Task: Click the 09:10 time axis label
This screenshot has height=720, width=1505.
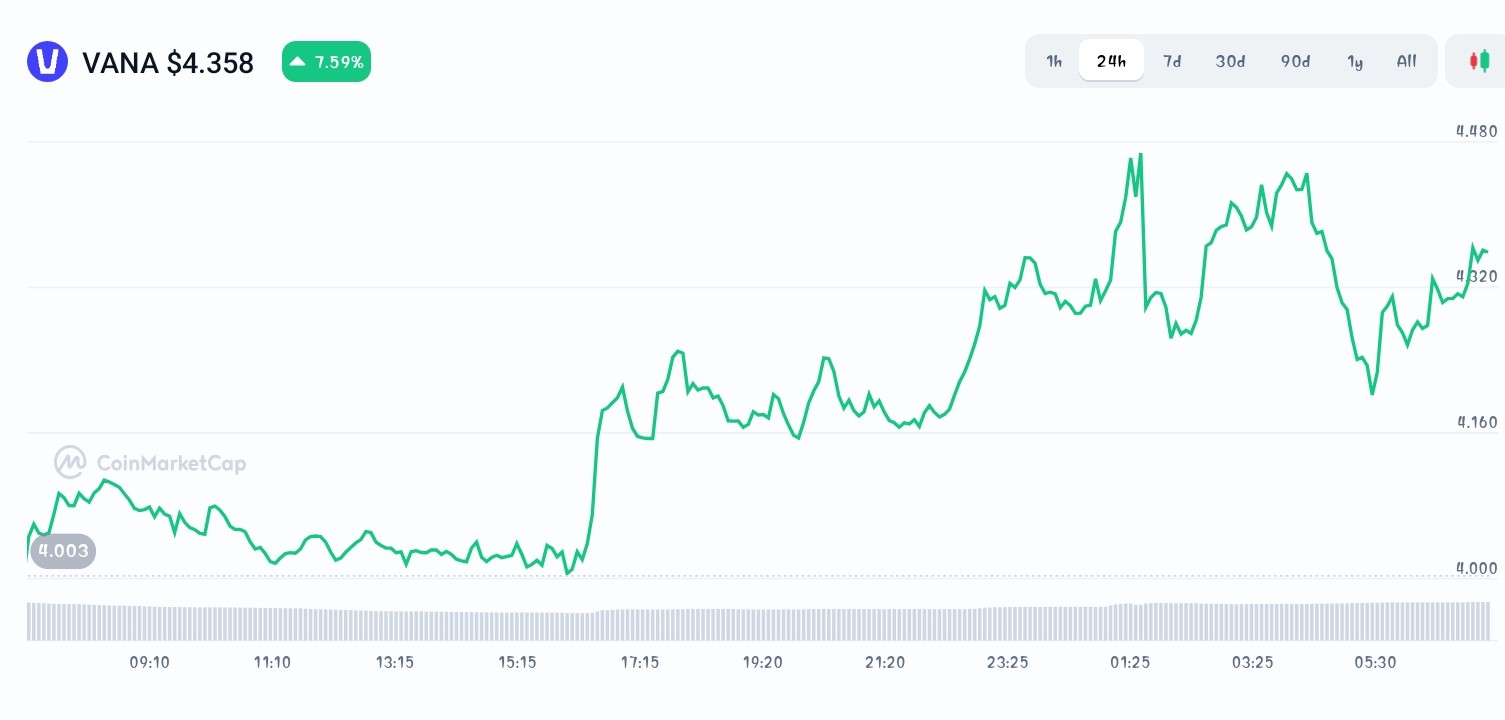Action: 149,662
